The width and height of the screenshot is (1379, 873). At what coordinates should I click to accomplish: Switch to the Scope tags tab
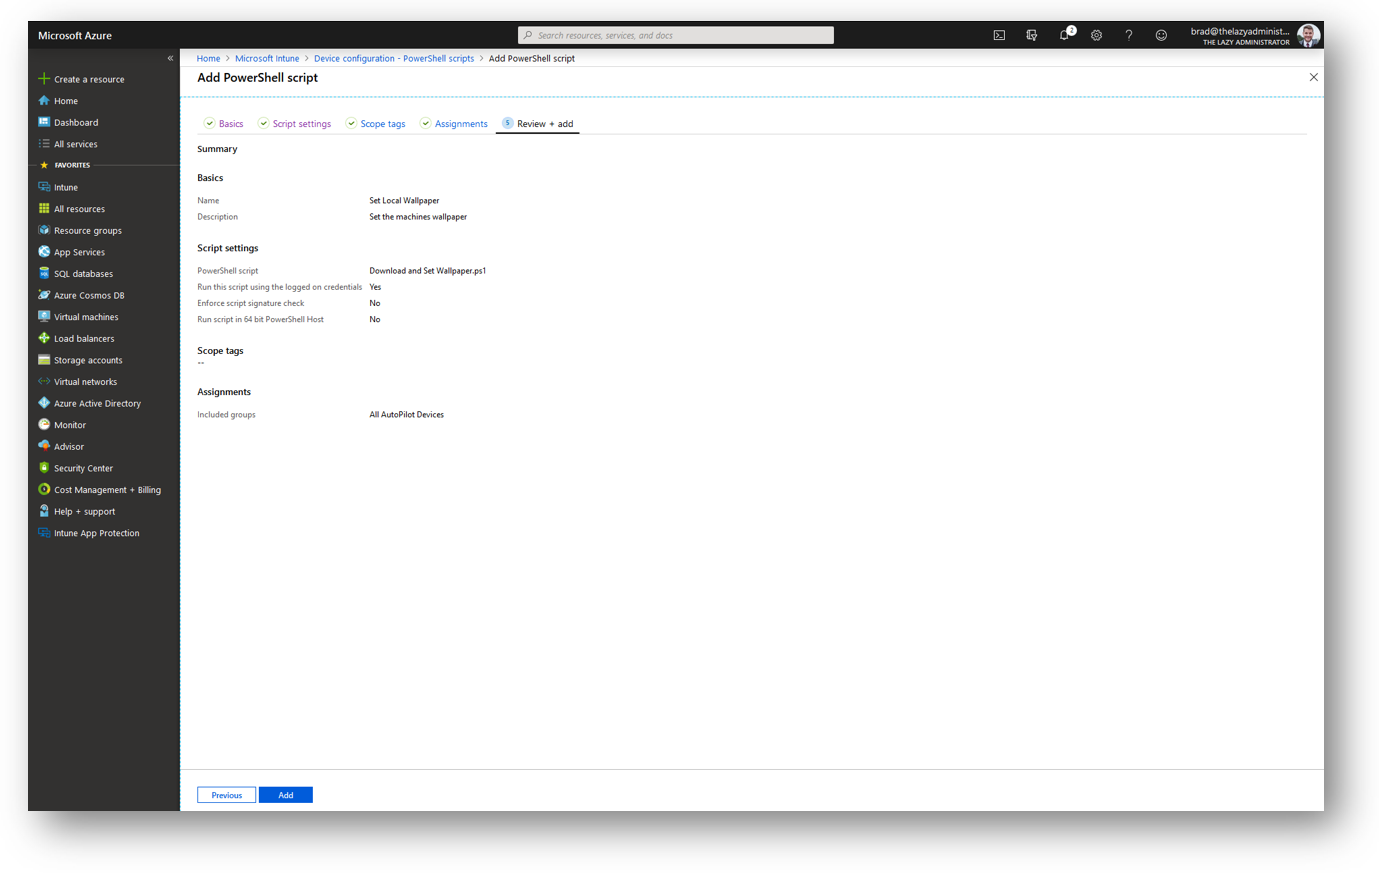(x=376, y=124)
